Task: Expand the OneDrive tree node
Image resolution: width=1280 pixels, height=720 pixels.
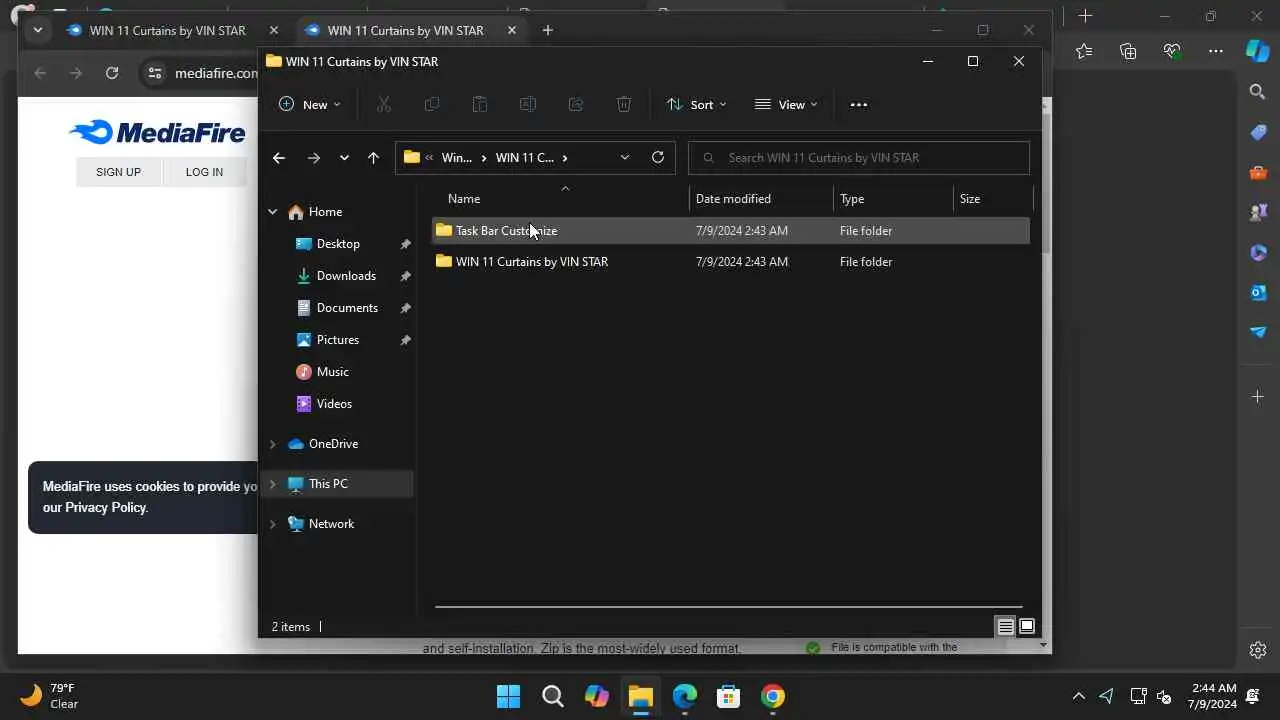Action: coord(272,444)
